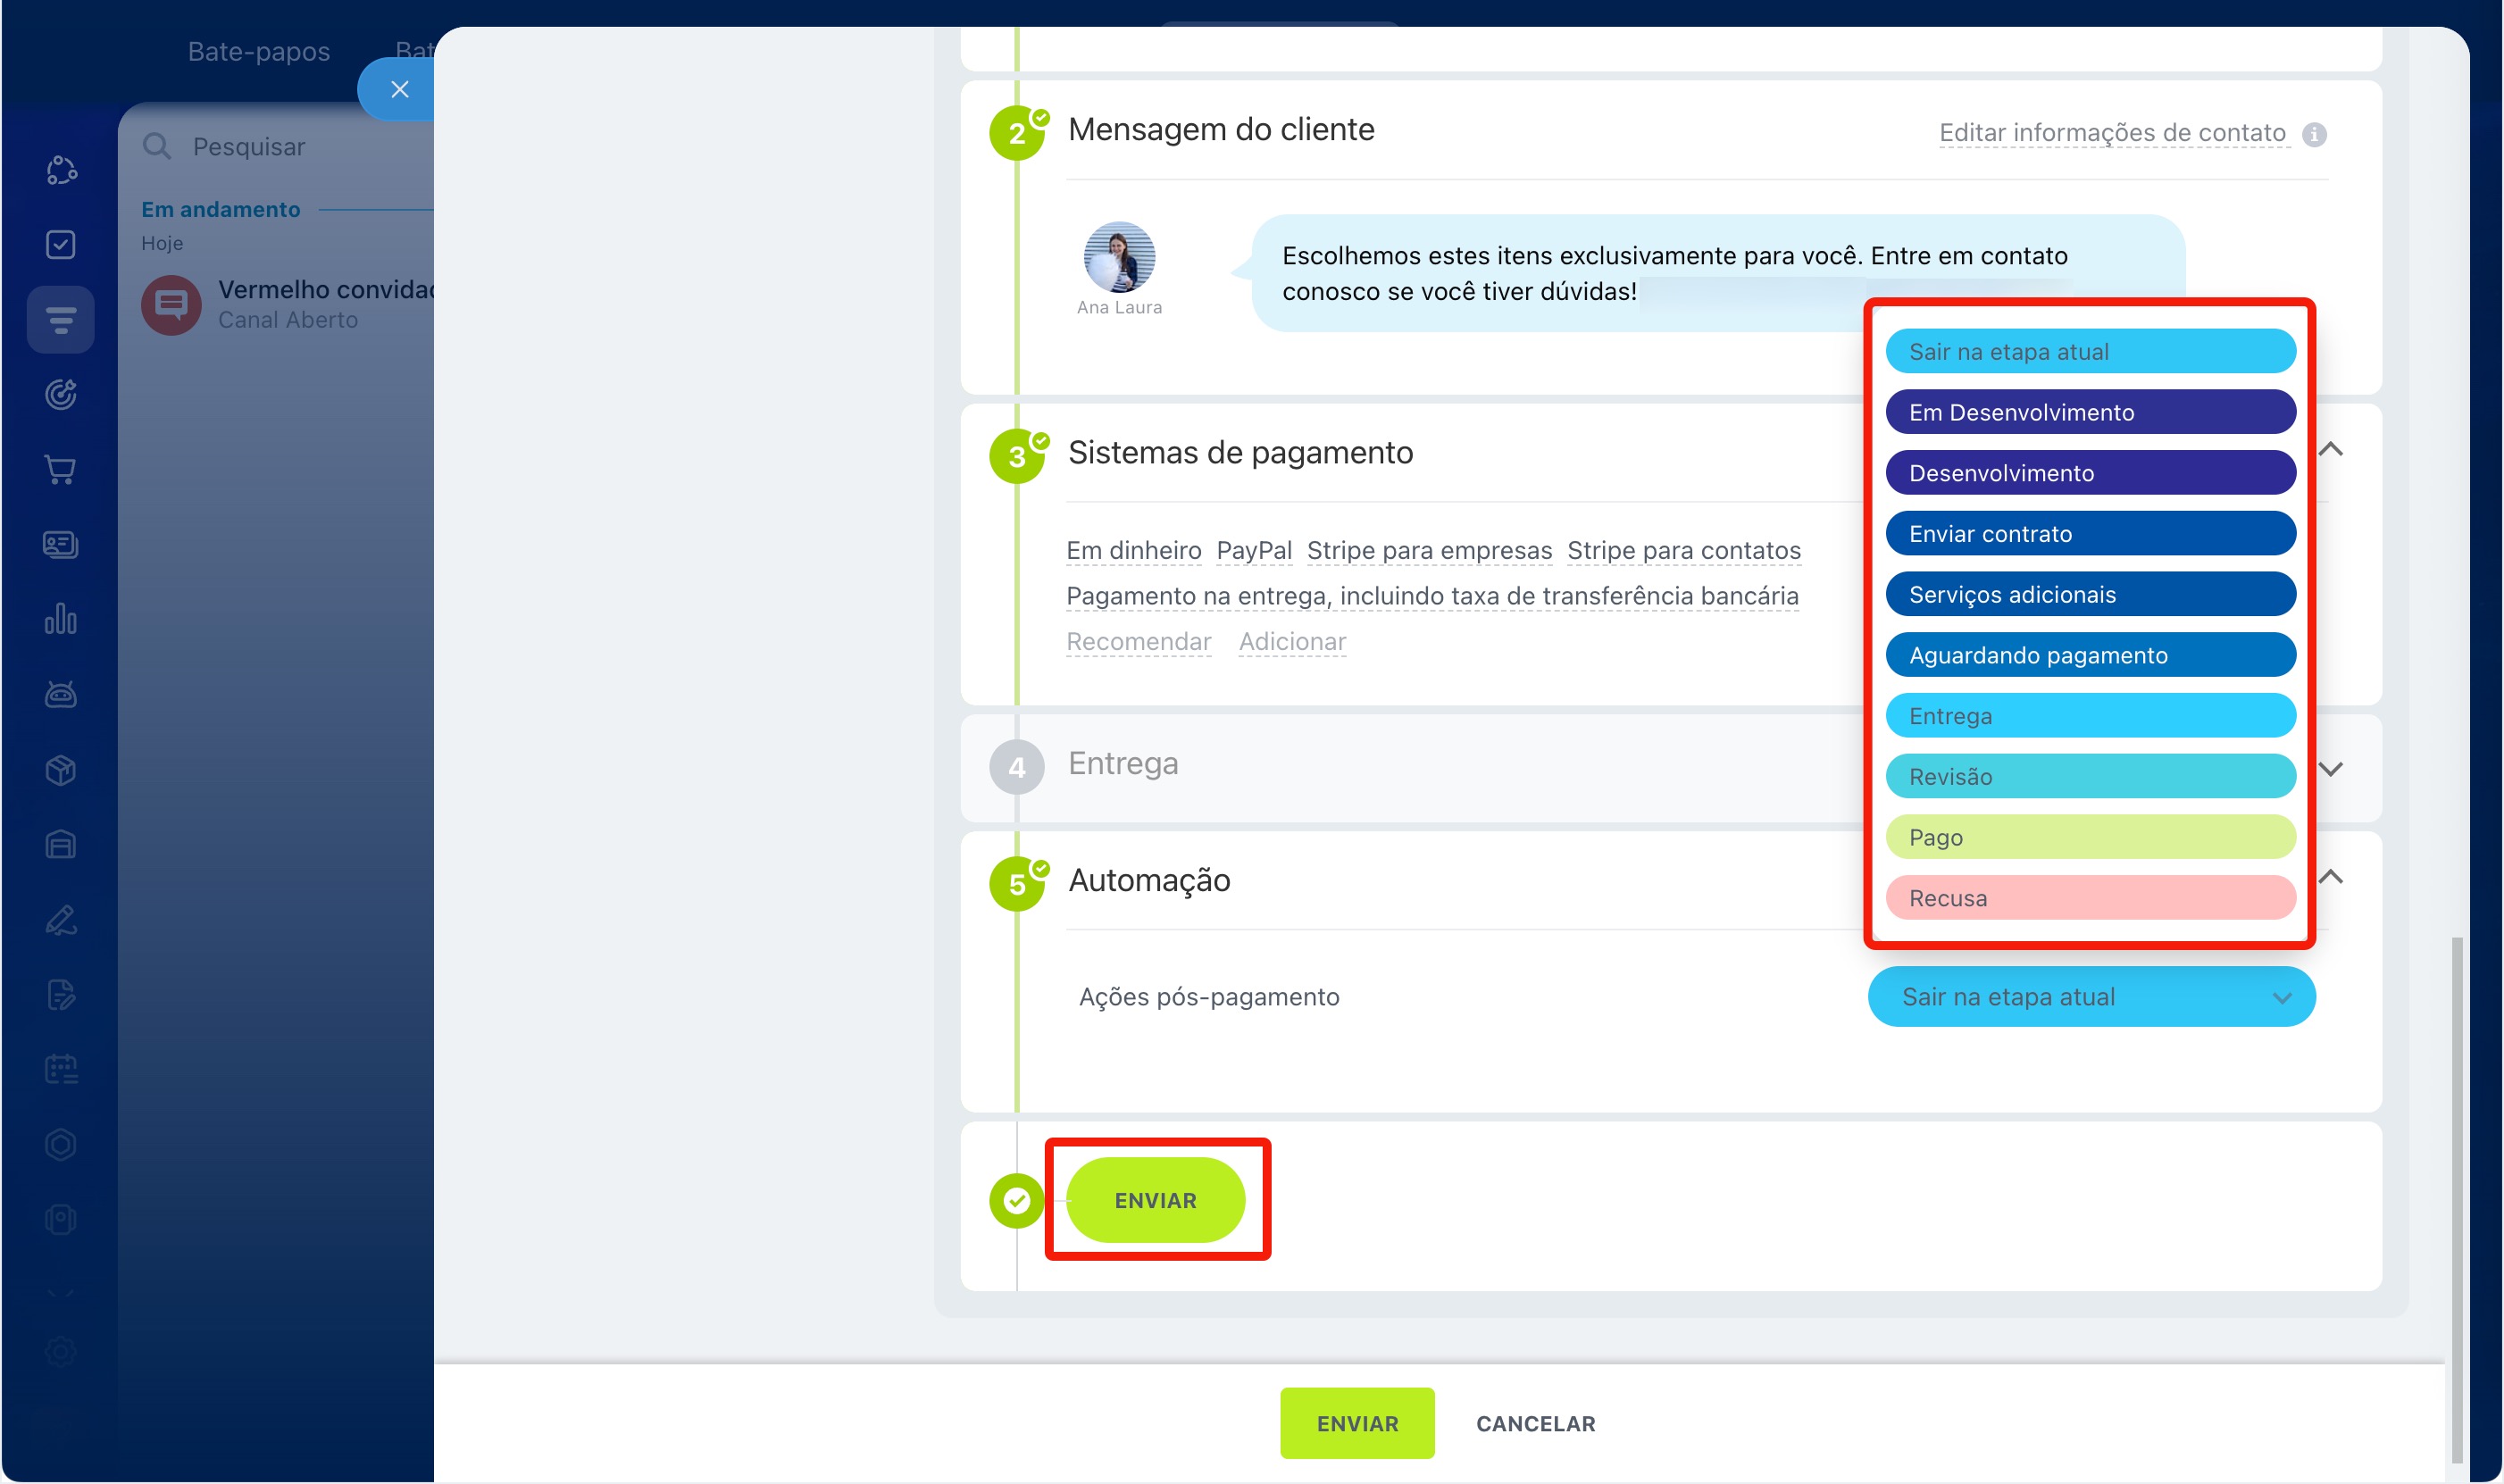Open the analytics bar chart sidebar icon
Screen dimensions: 2504x1484
tap(60, 619)
